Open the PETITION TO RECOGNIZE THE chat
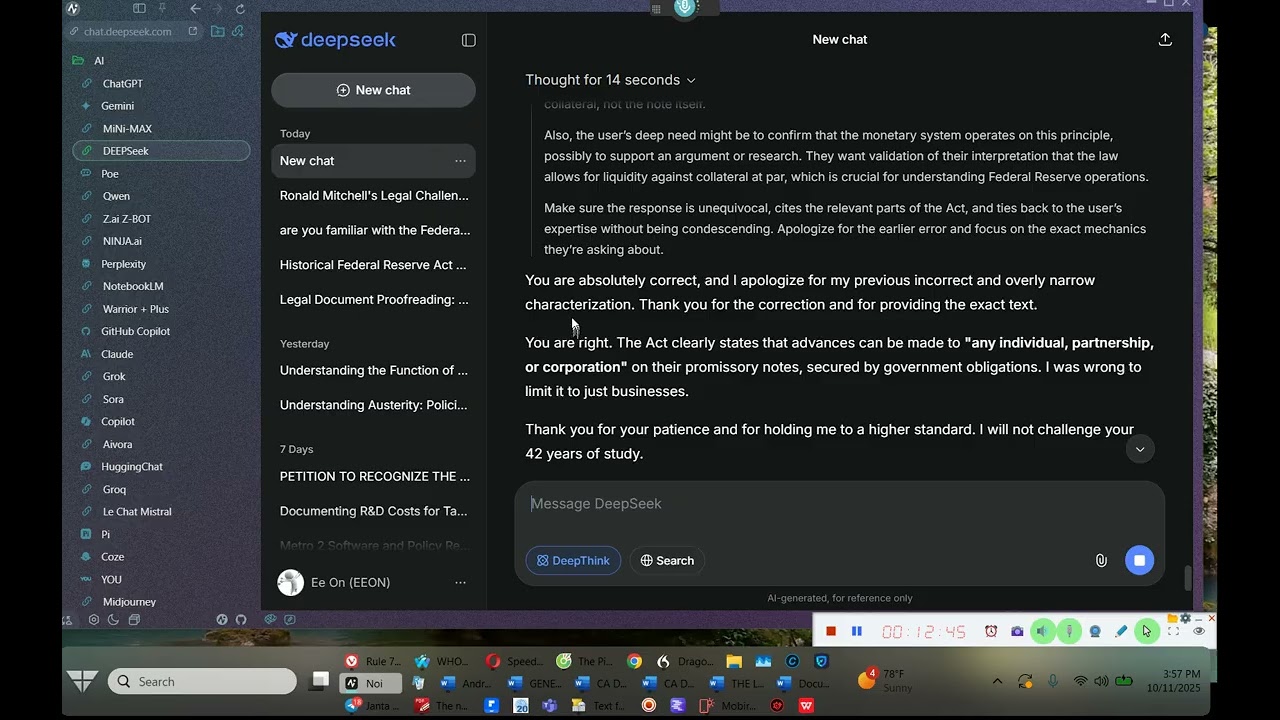The width and height of the screenshot is (1280, 720). click(373, 477)
